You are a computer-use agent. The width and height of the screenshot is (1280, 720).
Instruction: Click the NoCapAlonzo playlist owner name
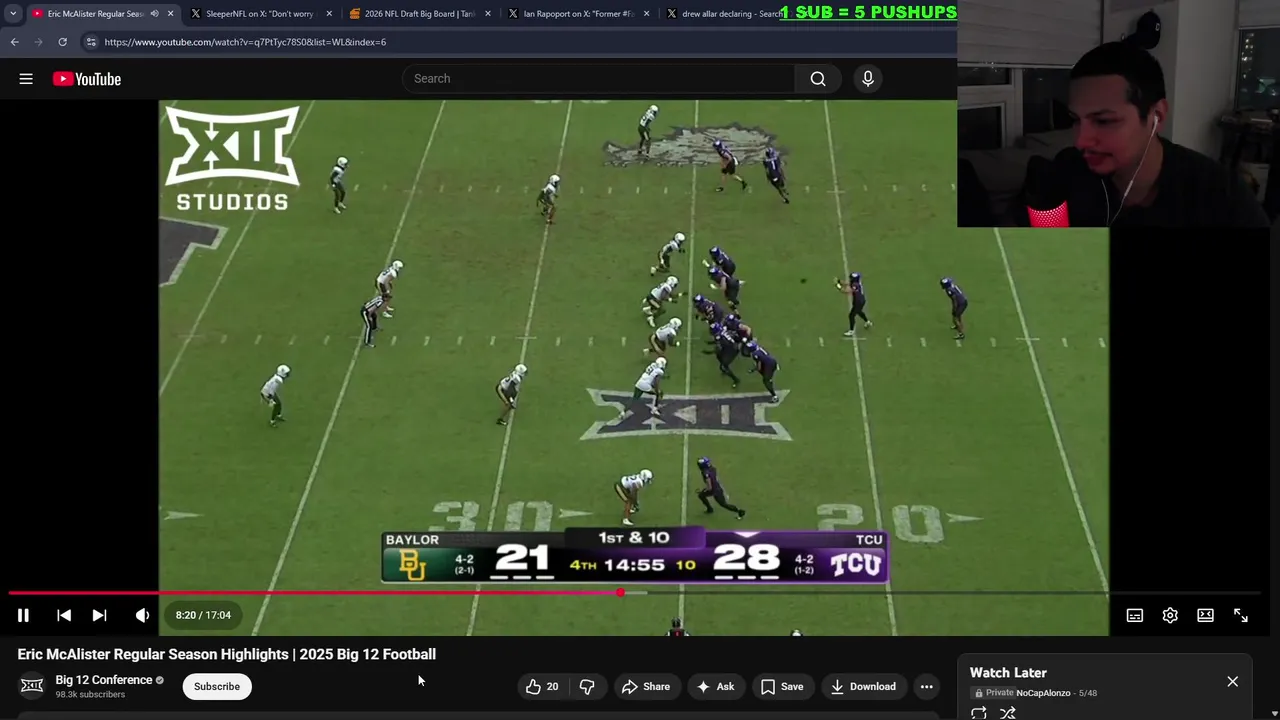tap(1043, 693)
